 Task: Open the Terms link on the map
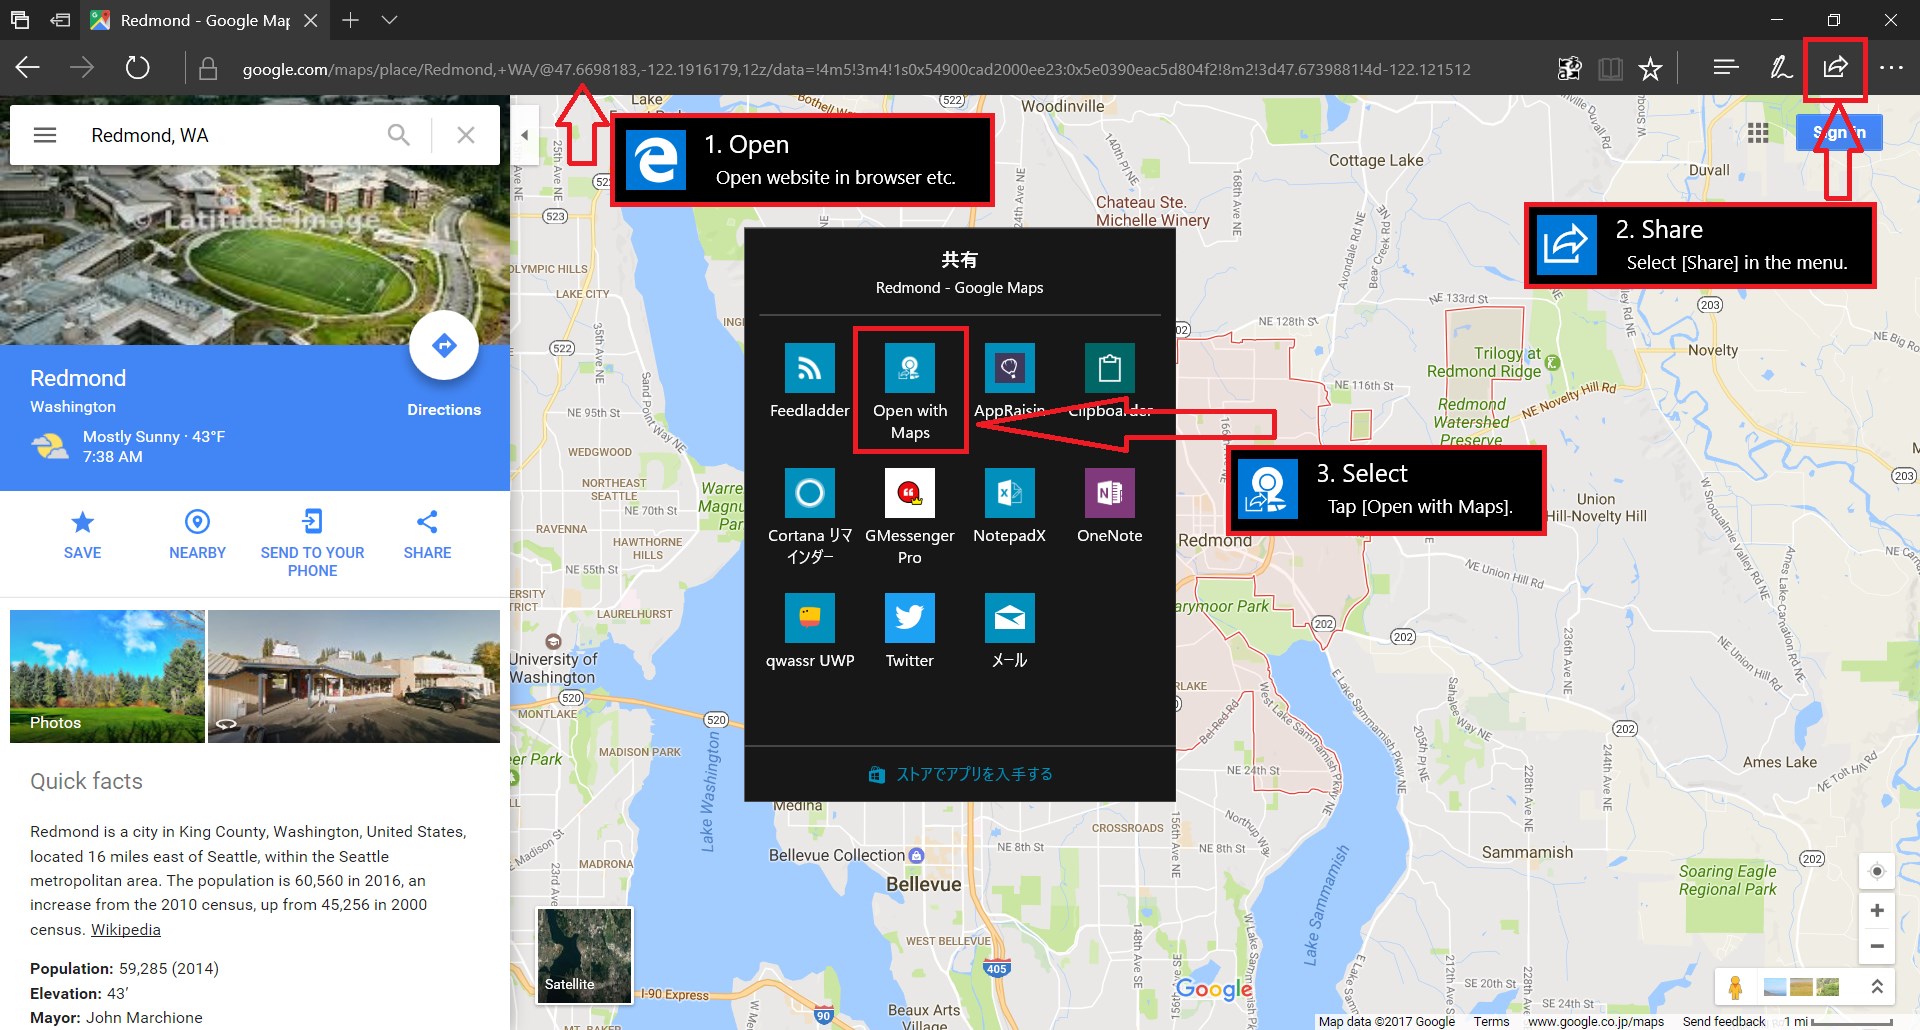[x=1491, y=1021]
